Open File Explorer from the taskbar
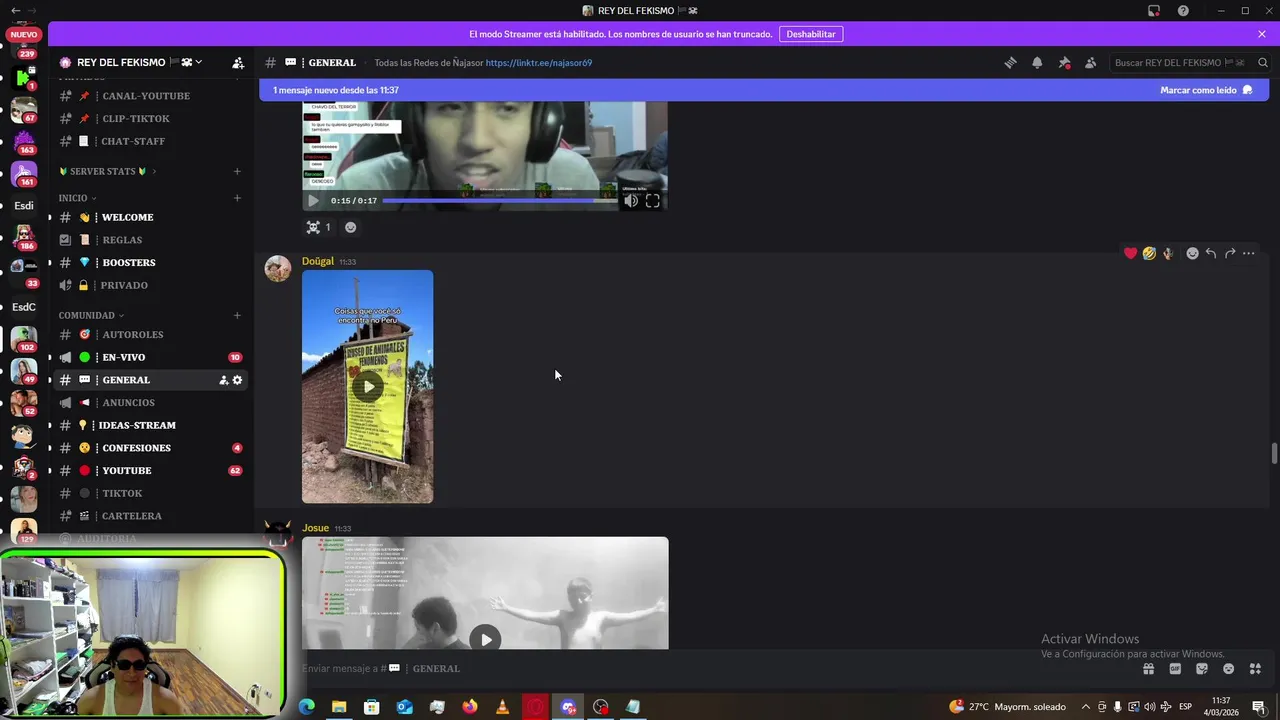The image size is (1280, 720). (x=339, y=707)
